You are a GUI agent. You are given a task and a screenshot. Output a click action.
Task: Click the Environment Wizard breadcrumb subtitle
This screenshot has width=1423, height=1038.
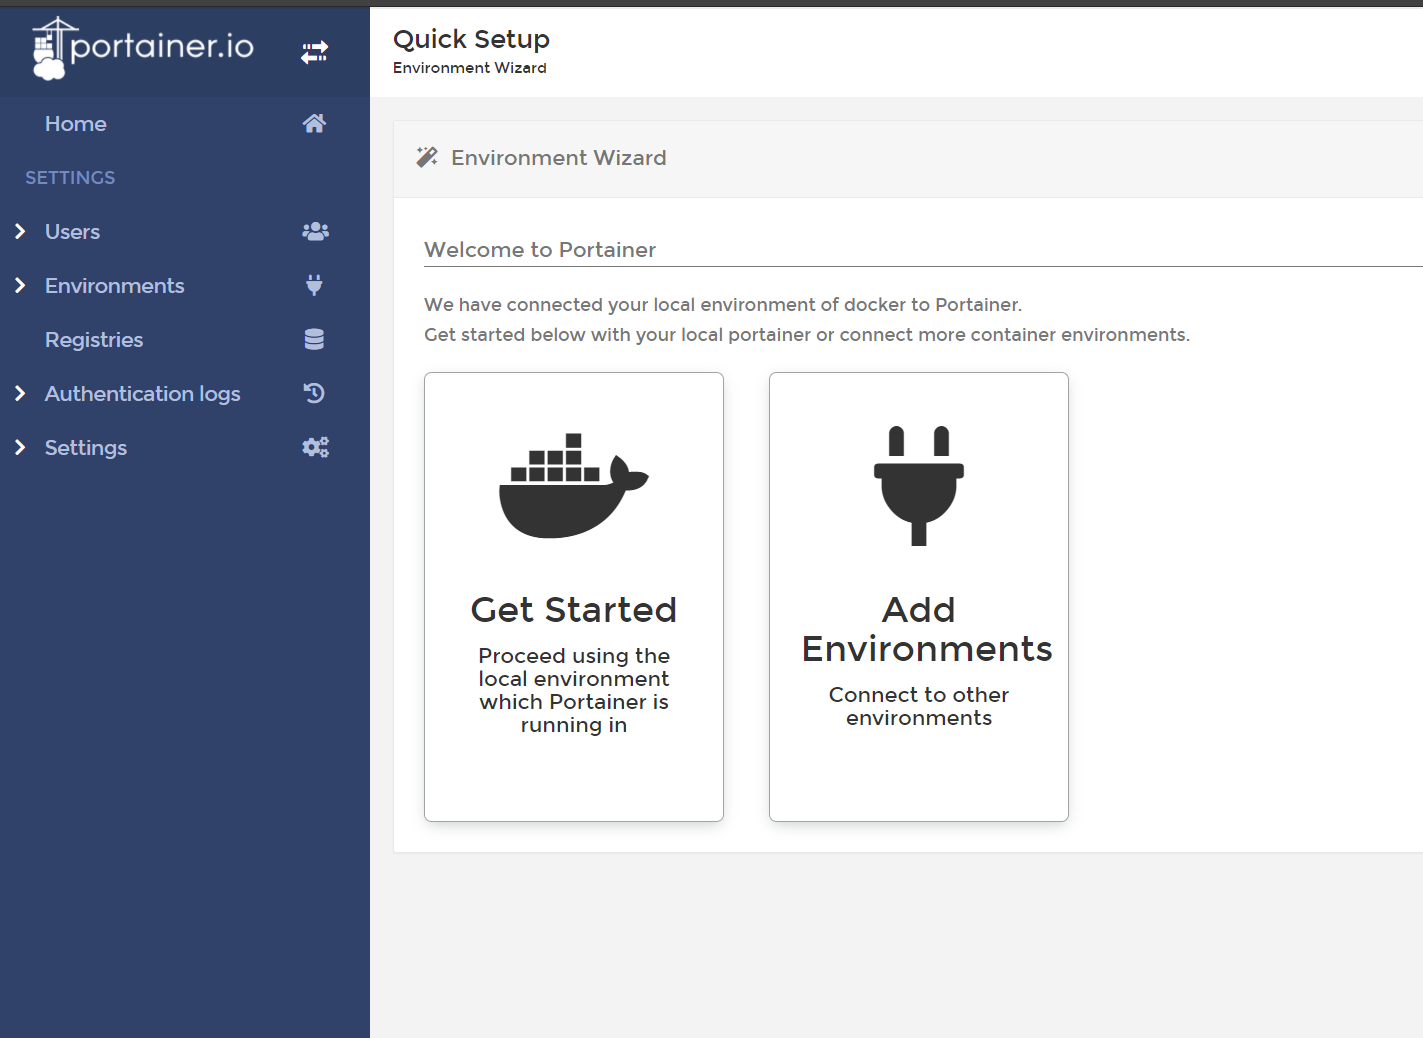[x=470, y=68]
